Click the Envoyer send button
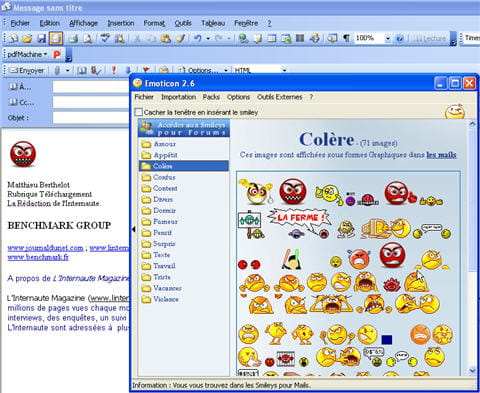 27,70
